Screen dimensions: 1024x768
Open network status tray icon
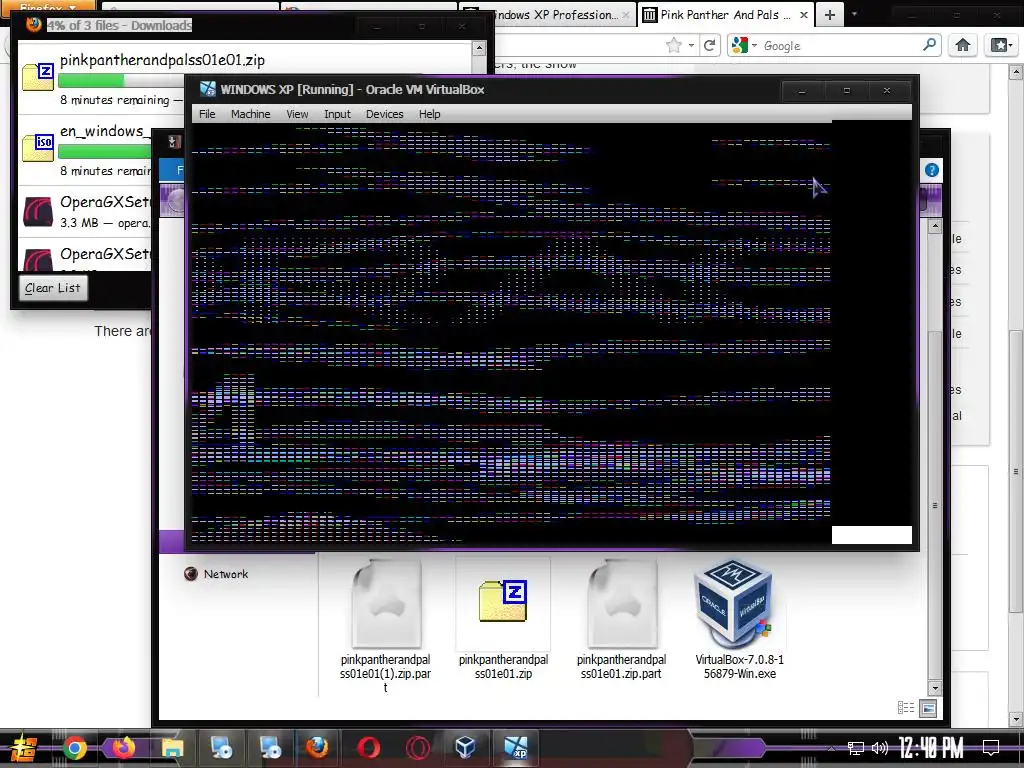coord(855,748)
